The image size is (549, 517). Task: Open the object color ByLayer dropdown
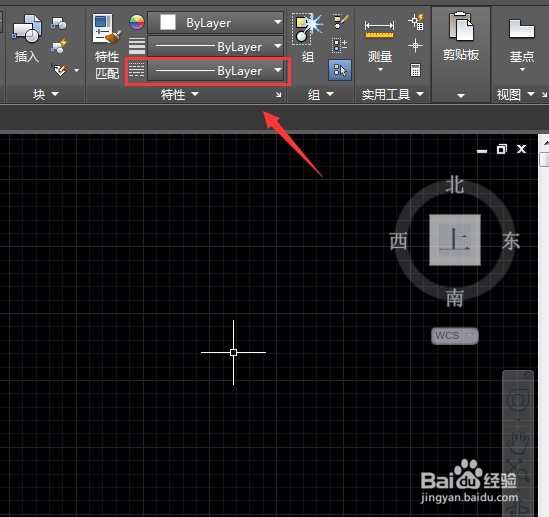click(x=215, y=22)
